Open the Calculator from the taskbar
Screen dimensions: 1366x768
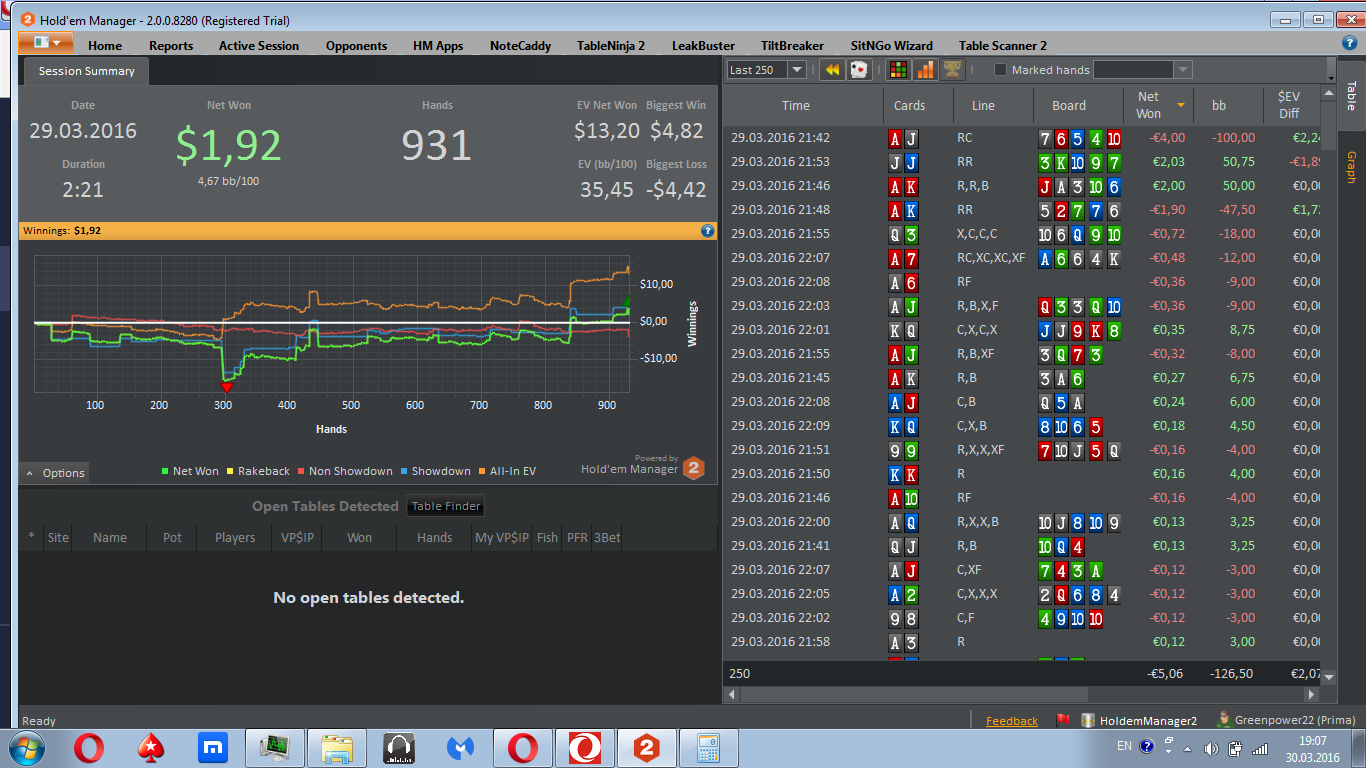point(709,748)
